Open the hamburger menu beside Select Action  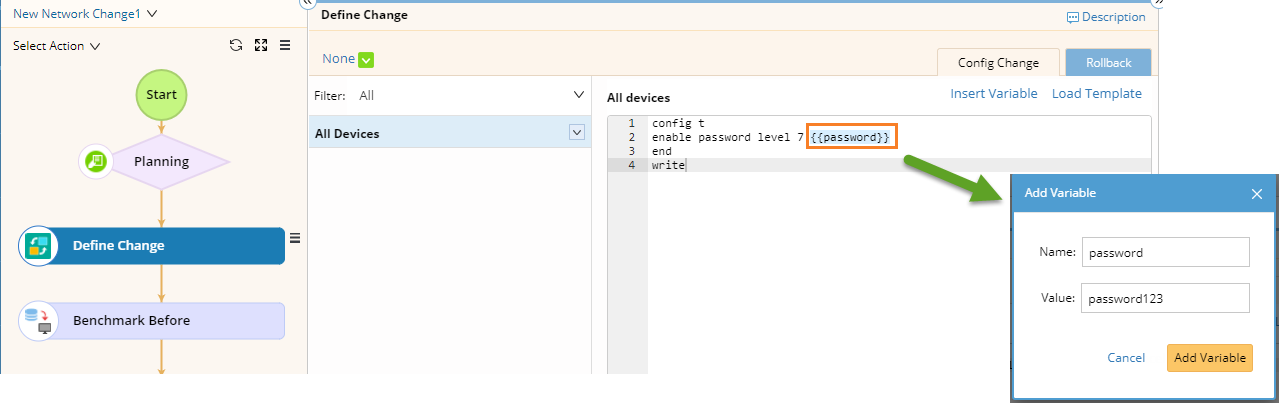click(x=285, y=45)
